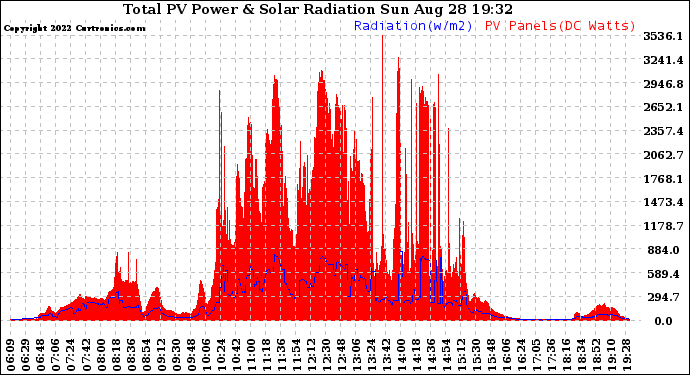Select the 15:48 time label

click(x=492, y=355)
